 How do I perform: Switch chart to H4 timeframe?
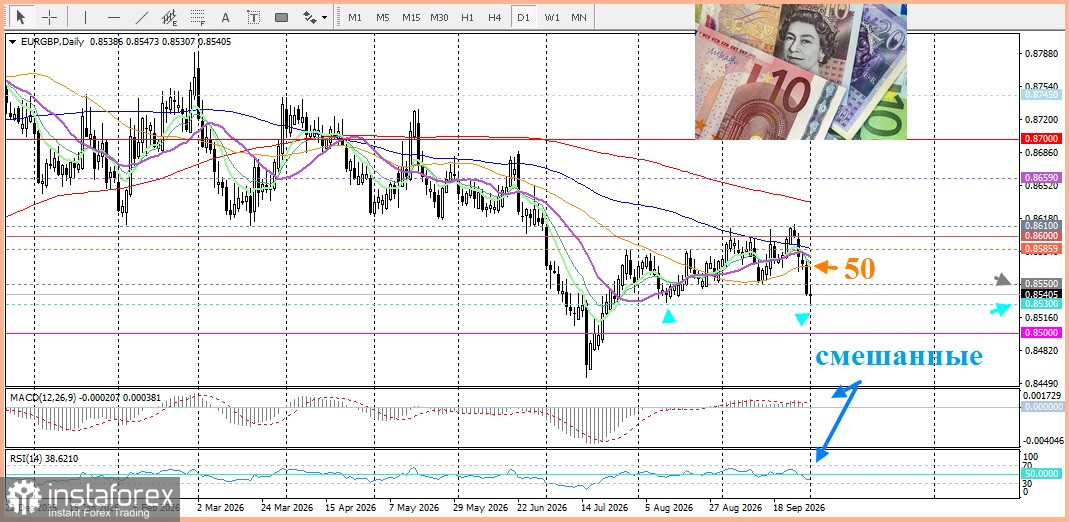(x=495, y=17)
